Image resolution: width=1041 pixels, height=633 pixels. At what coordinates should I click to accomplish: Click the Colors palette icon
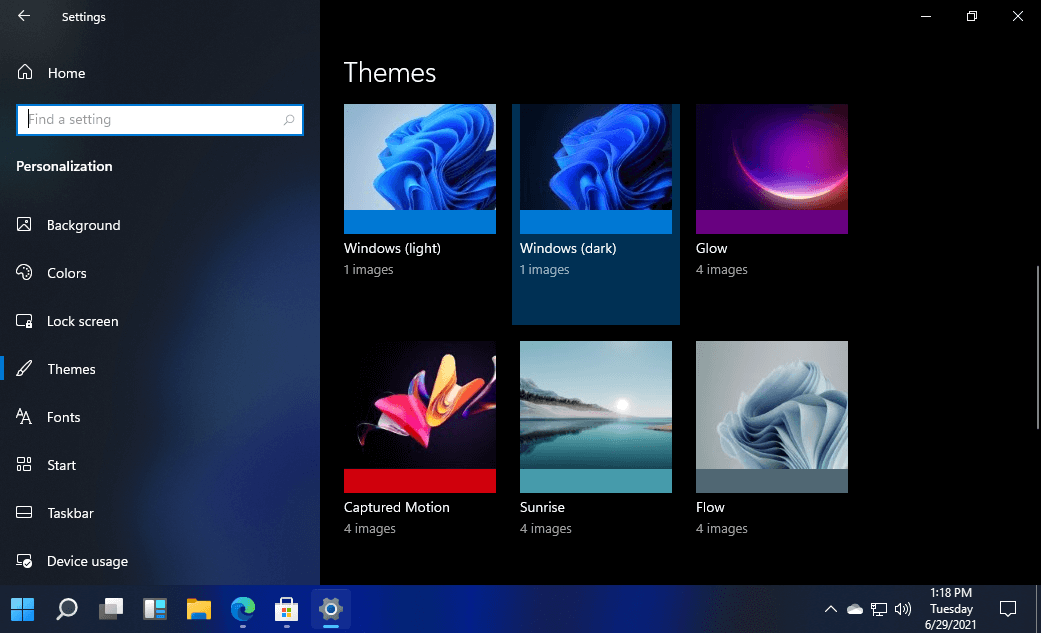24,272
